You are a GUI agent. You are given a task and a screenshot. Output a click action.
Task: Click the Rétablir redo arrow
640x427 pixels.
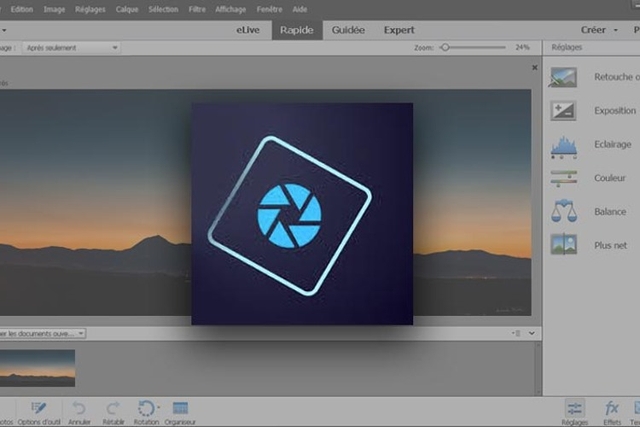(113, 408)
